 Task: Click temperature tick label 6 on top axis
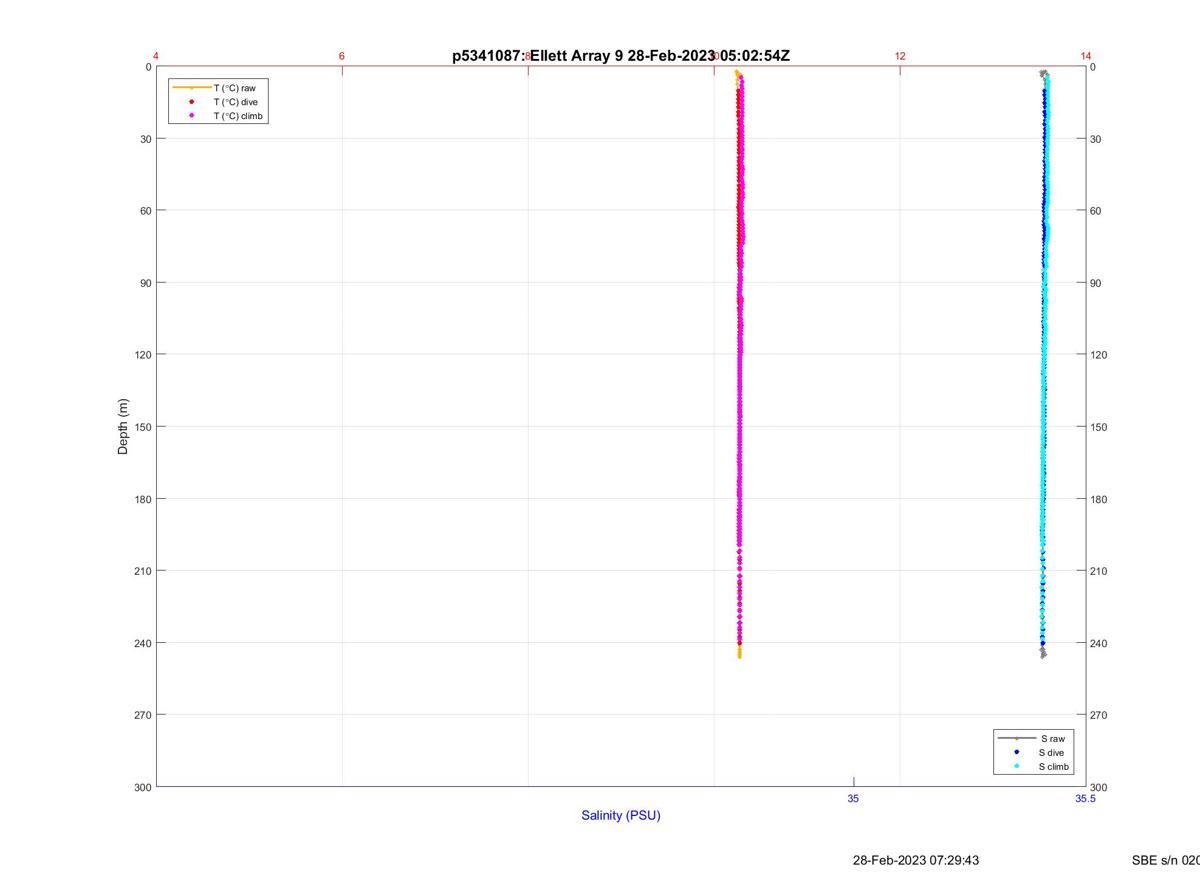click(342, 56)
